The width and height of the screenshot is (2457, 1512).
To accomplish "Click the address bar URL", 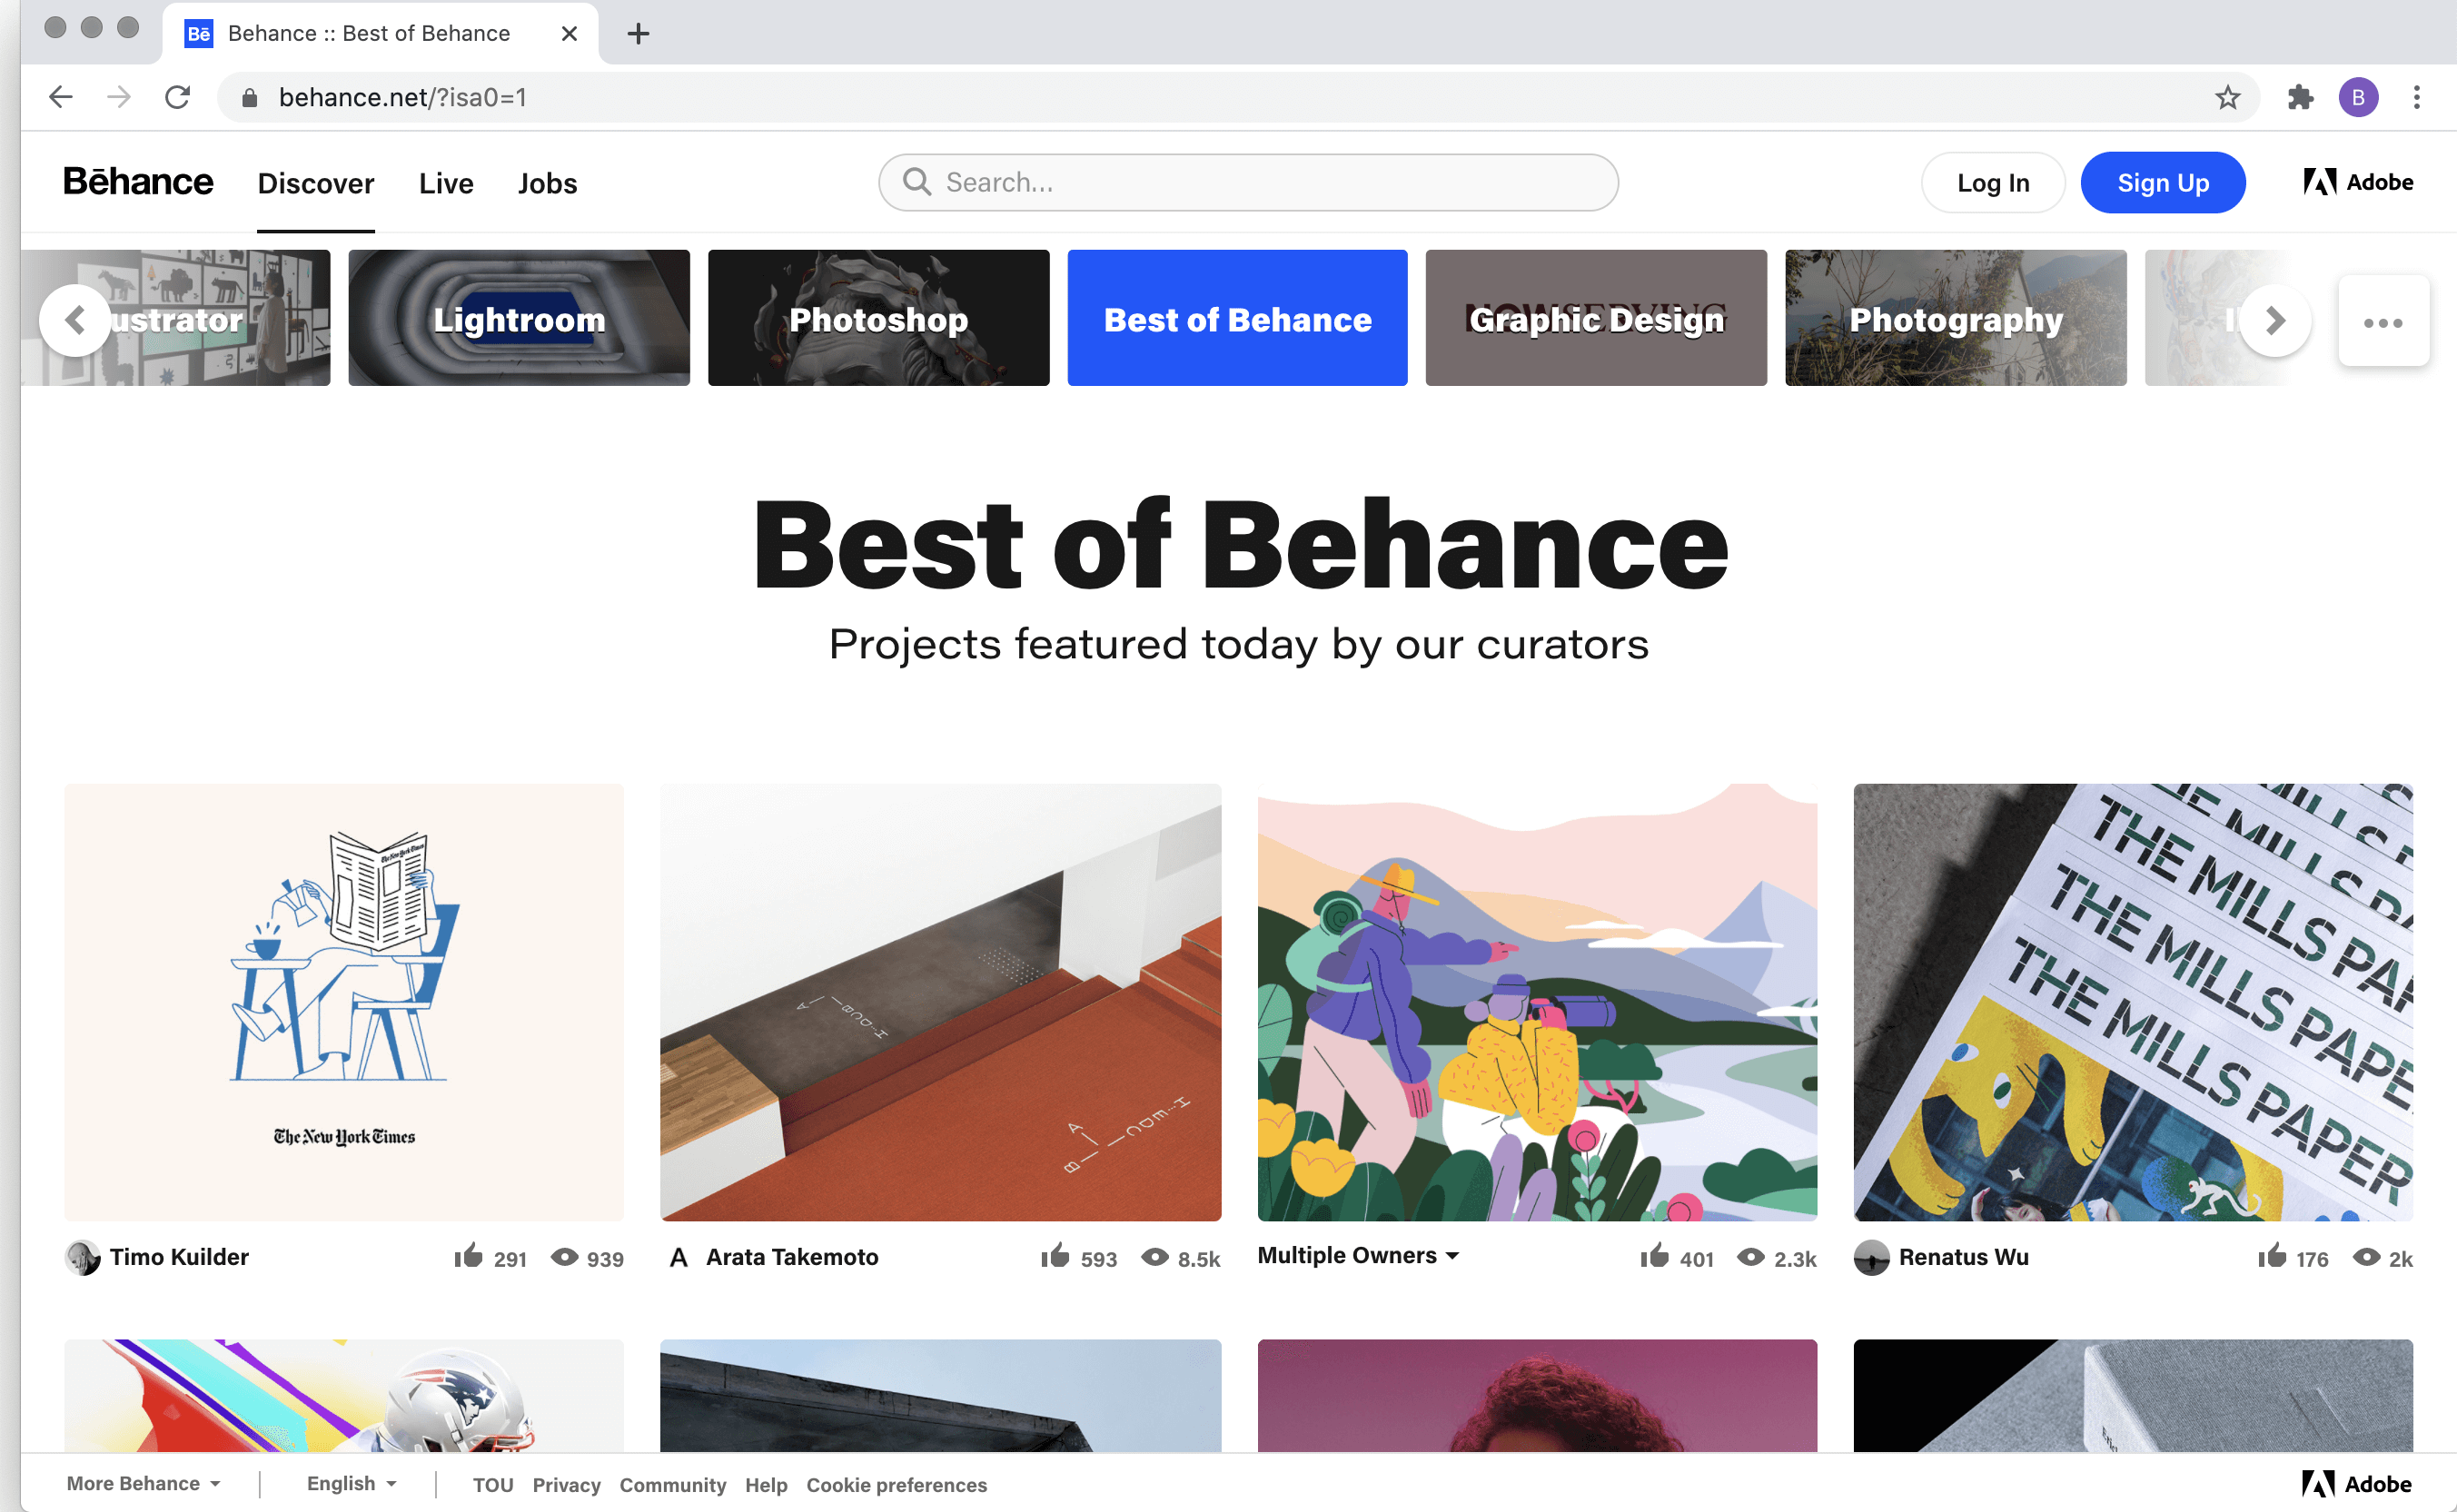I will 403,97.
